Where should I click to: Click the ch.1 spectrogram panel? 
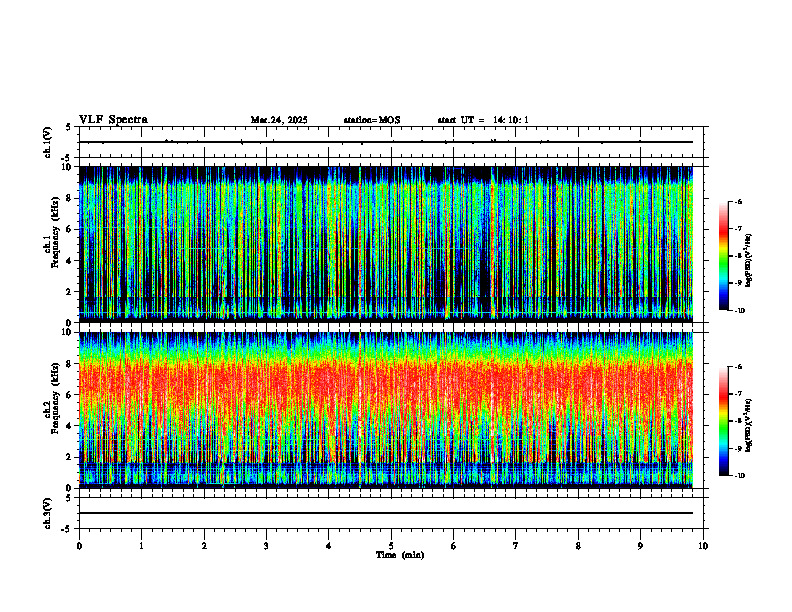point(386,244)
